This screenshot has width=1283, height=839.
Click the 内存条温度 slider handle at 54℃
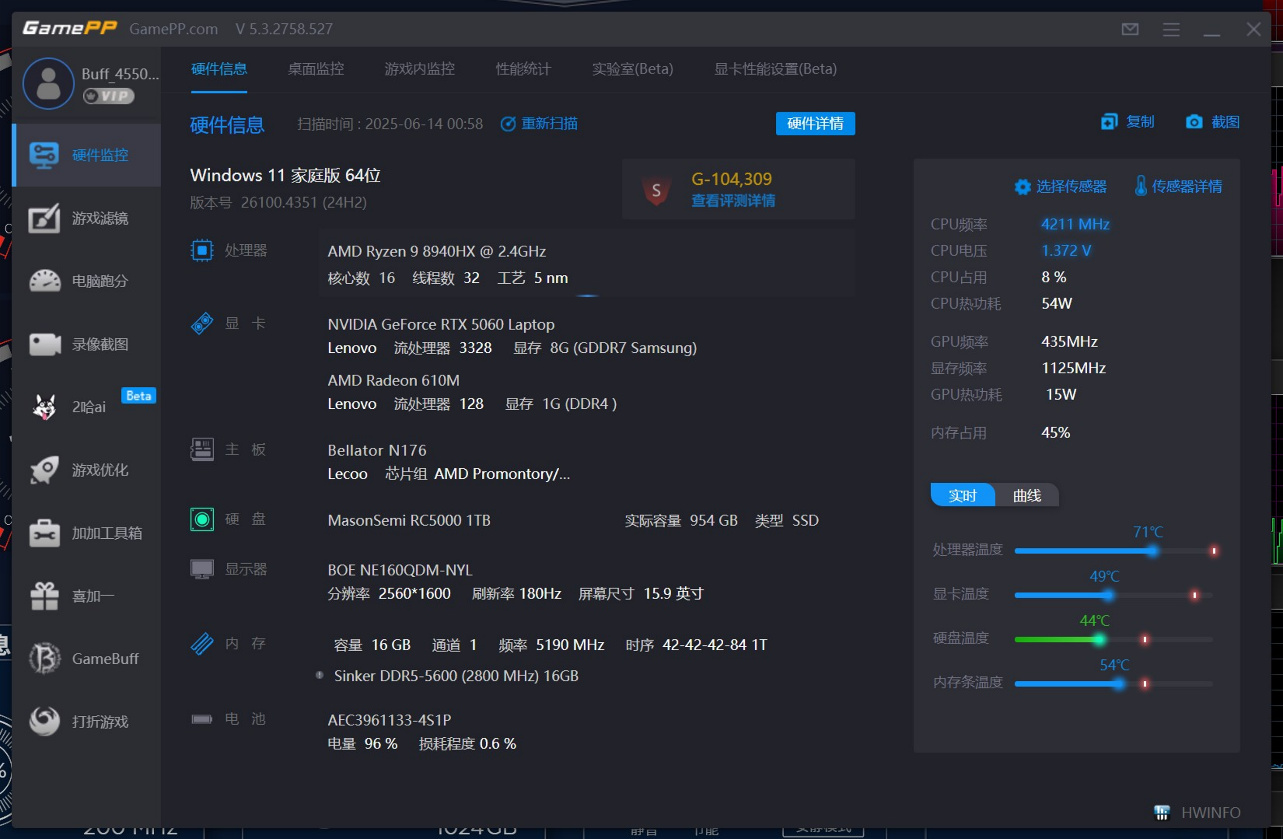(1118, 683)
